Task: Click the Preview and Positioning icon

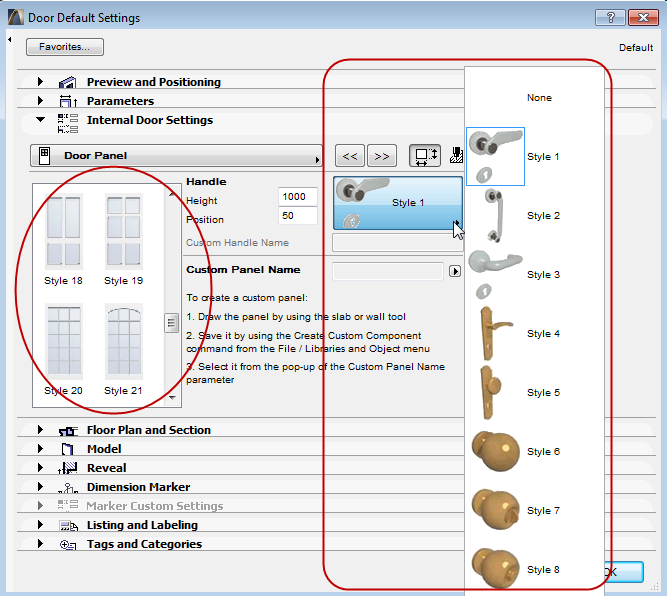Action: (68, 82)
